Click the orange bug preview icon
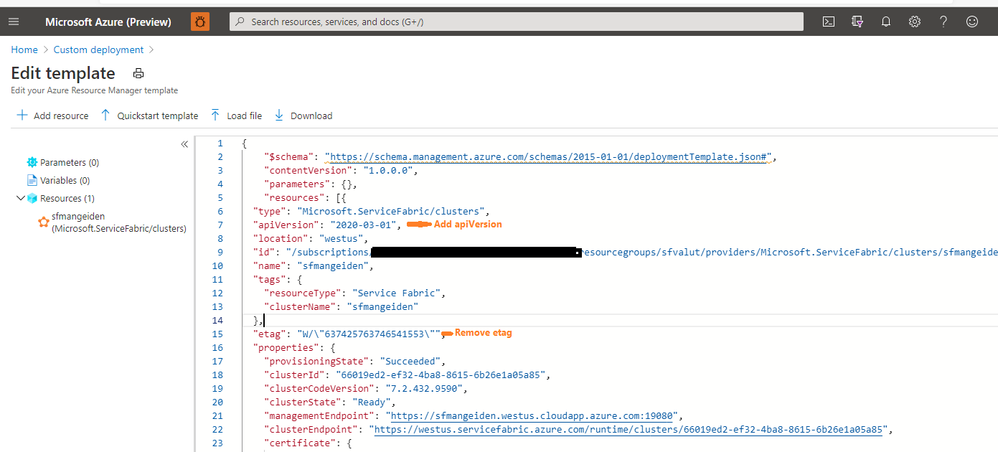 pos(200,22)
